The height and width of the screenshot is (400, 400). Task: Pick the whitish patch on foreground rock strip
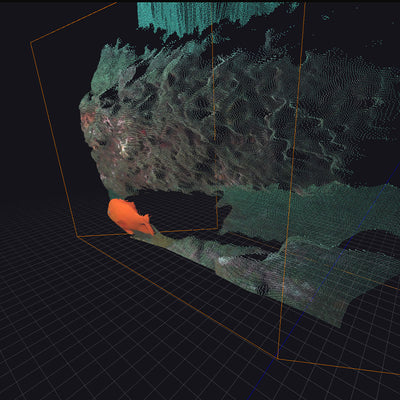[x=223, y=261]
